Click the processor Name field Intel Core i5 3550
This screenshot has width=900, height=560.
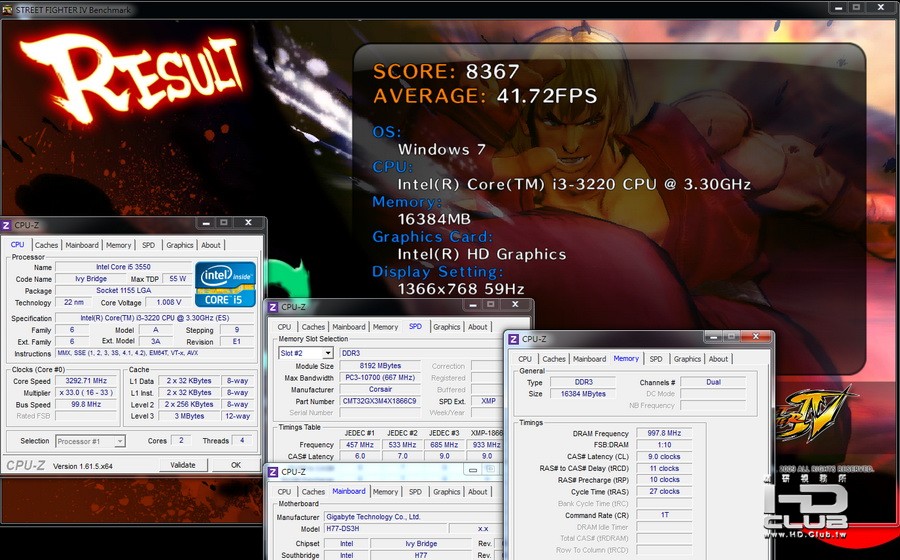[x=123, y=267]
